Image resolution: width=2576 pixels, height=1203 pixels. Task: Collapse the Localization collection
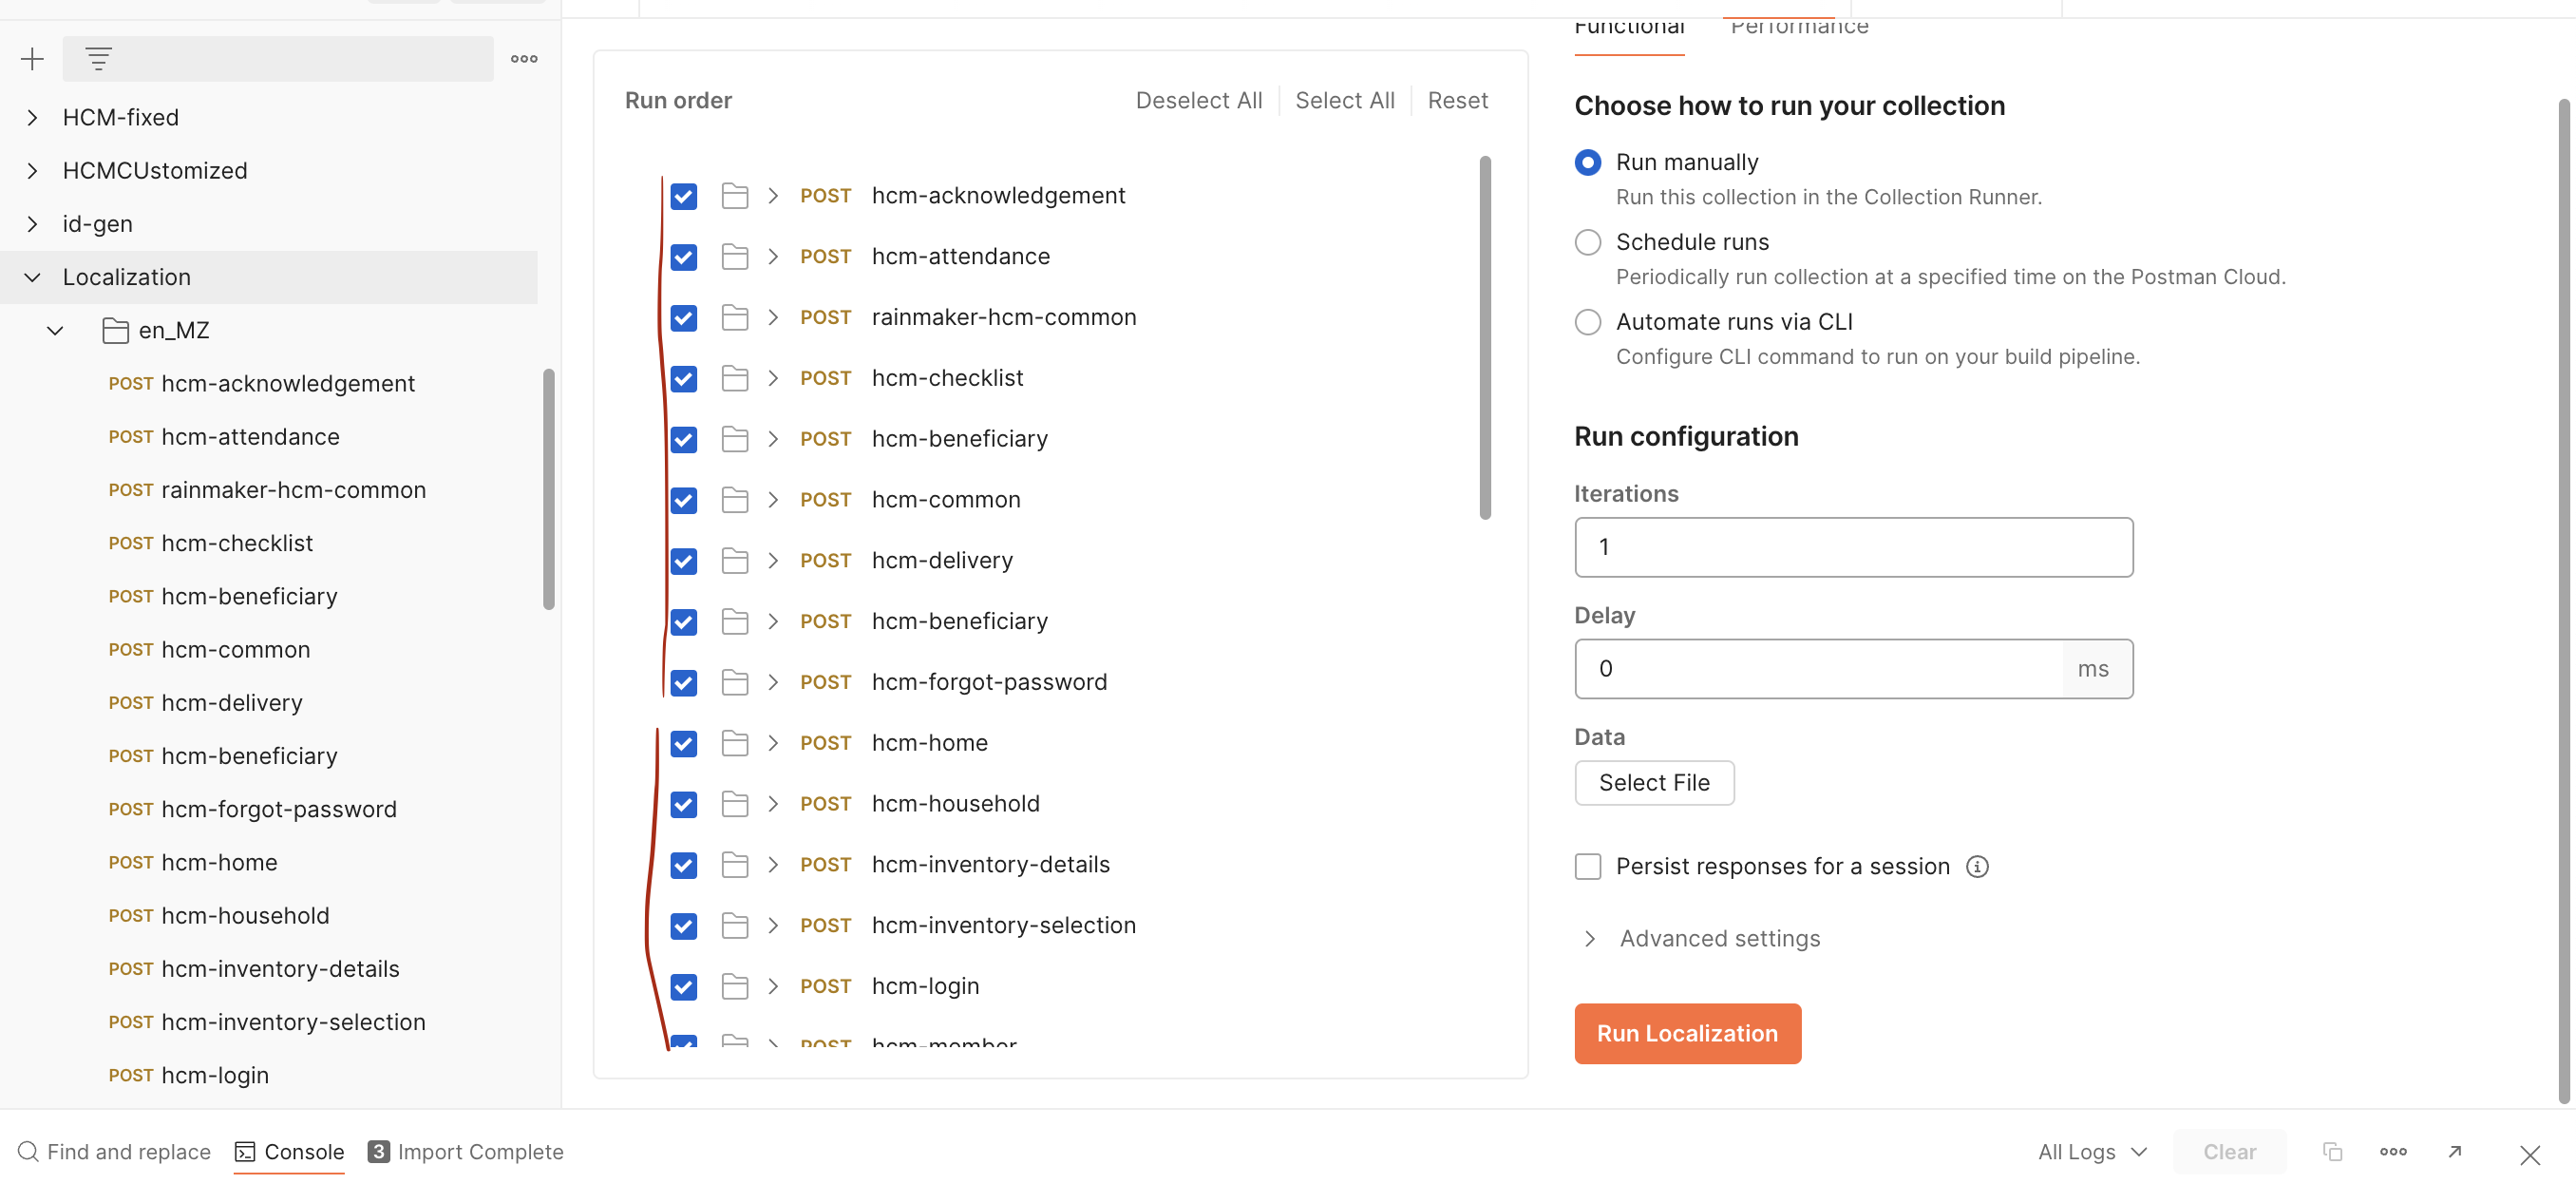coord(32,277)
